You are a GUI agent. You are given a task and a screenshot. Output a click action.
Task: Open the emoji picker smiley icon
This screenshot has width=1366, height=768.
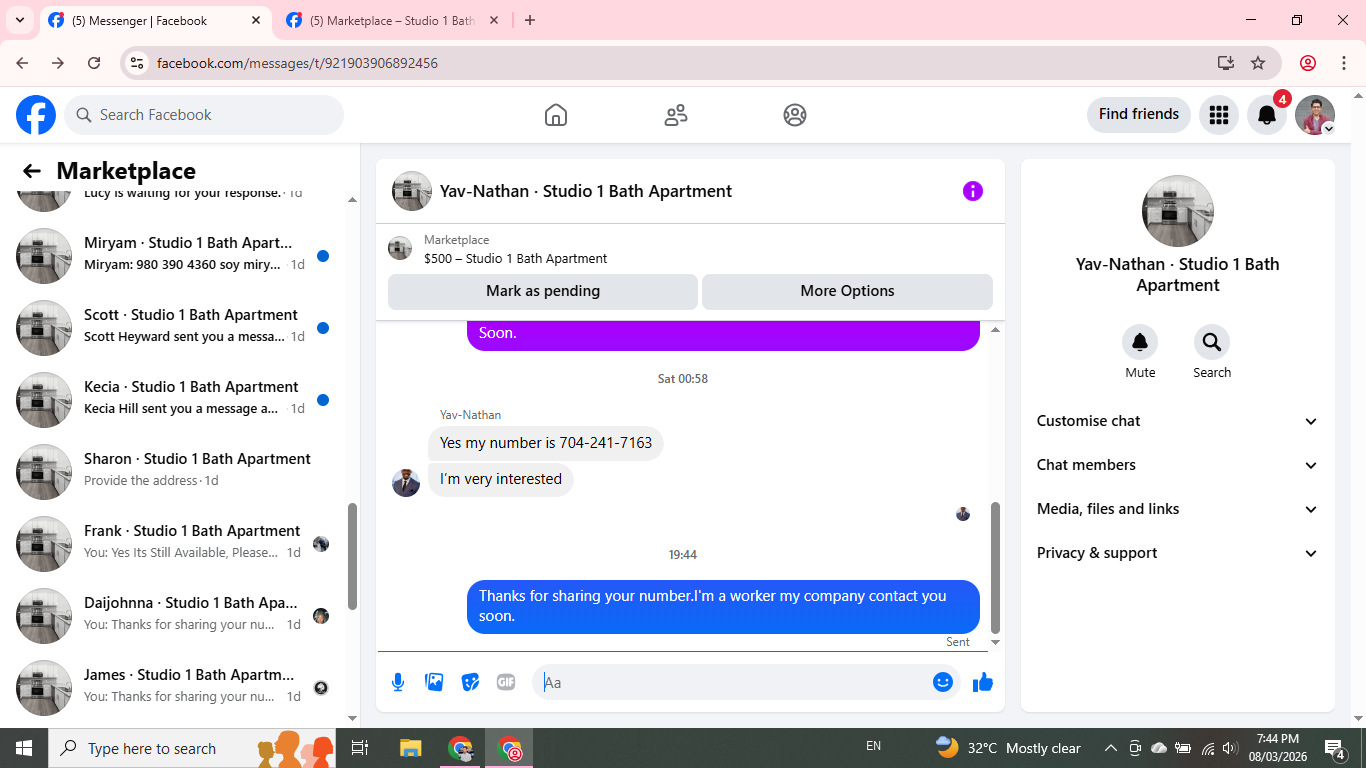click(943, 682)
